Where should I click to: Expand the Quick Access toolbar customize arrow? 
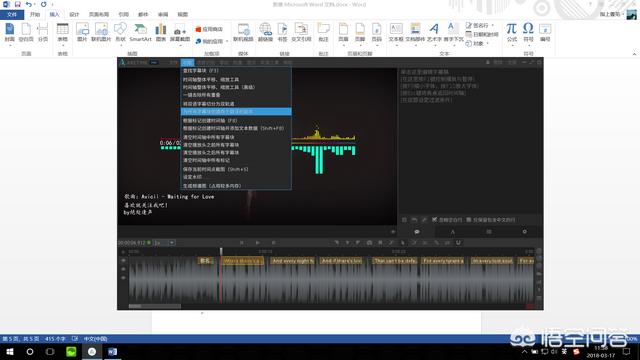(53, 4)
